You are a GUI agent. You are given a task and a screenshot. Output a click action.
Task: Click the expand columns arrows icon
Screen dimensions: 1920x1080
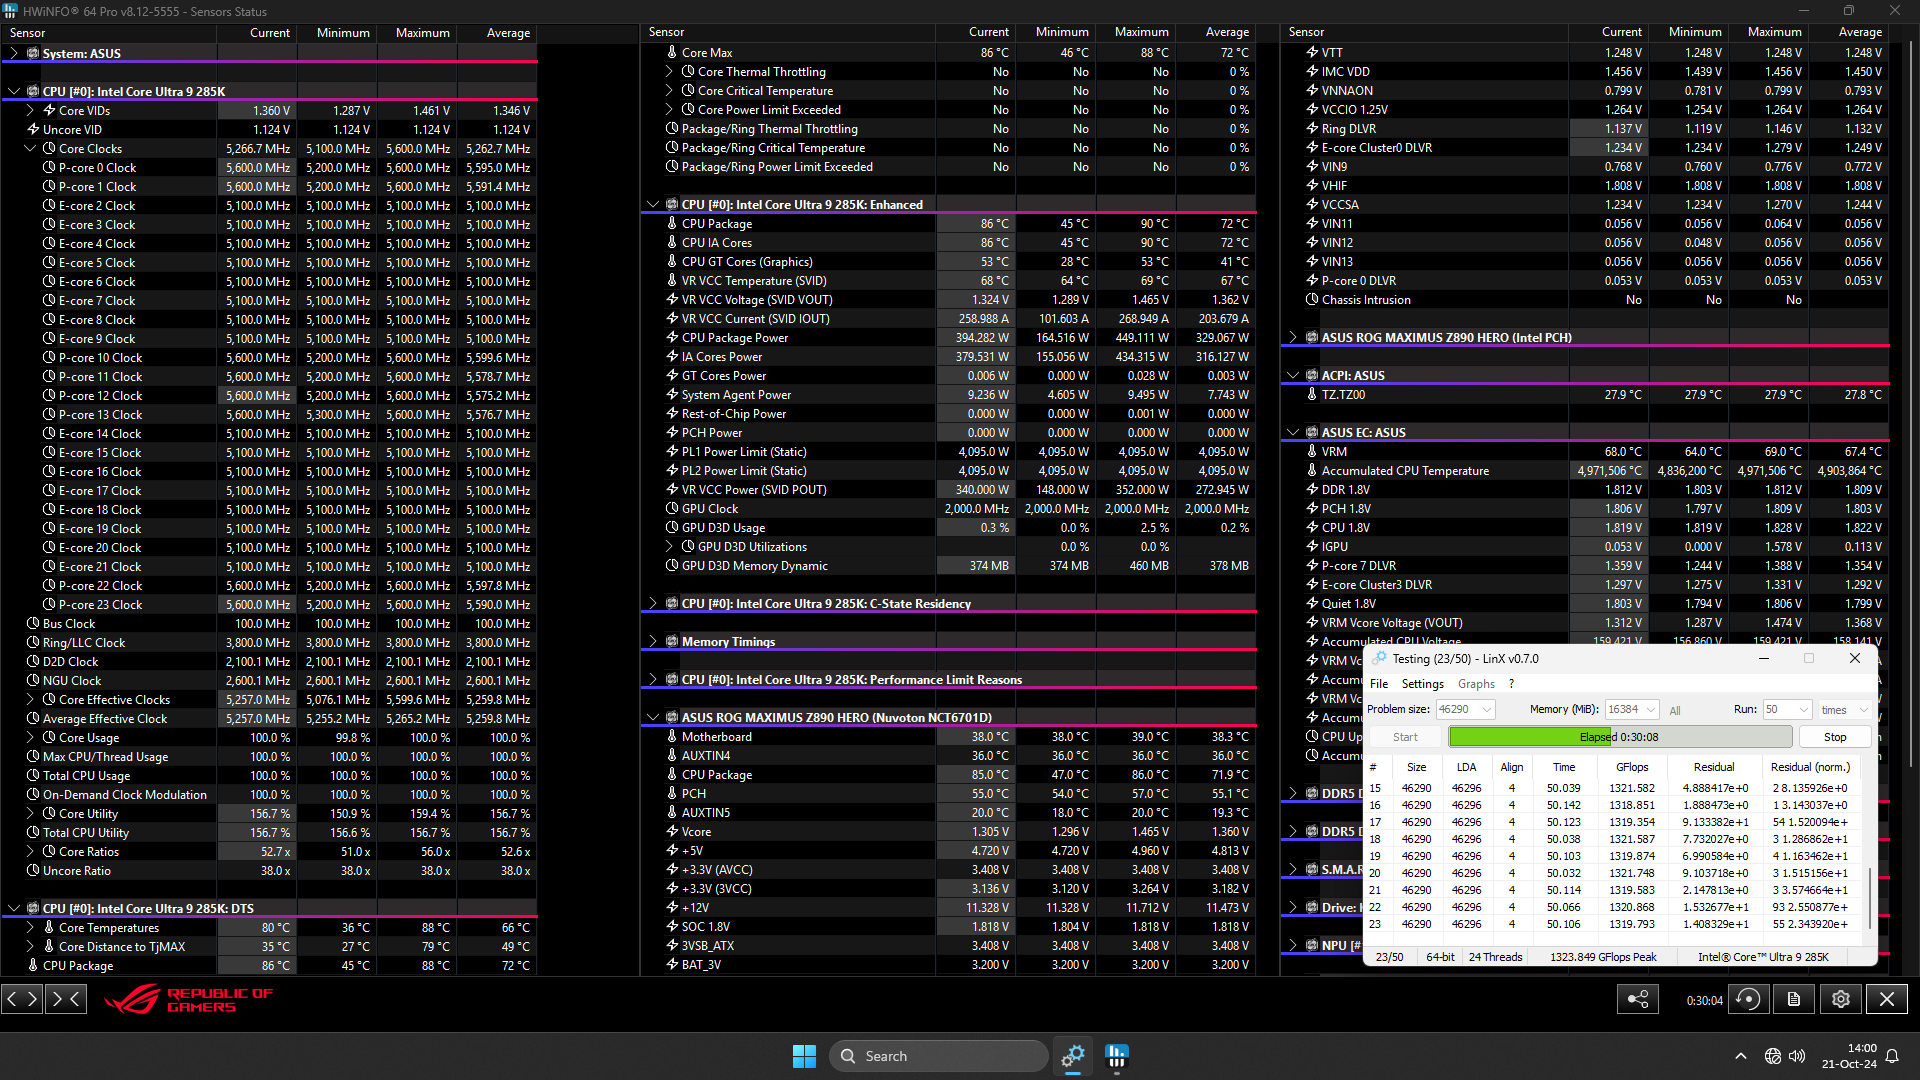click(22, 998)
